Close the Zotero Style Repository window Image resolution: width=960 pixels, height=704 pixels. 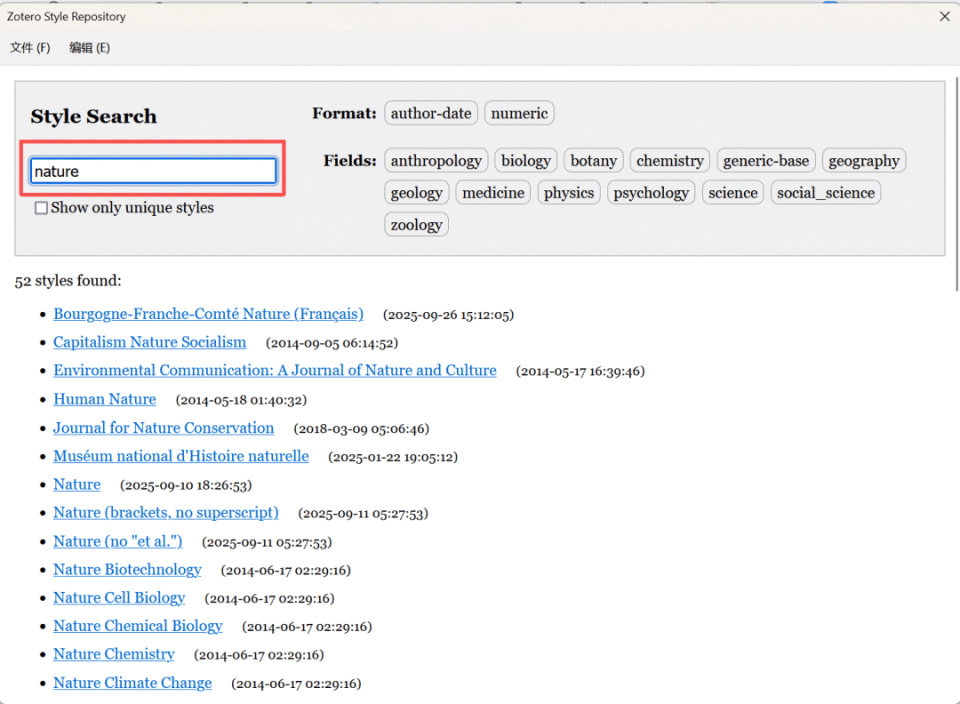[x=944, y=17]
